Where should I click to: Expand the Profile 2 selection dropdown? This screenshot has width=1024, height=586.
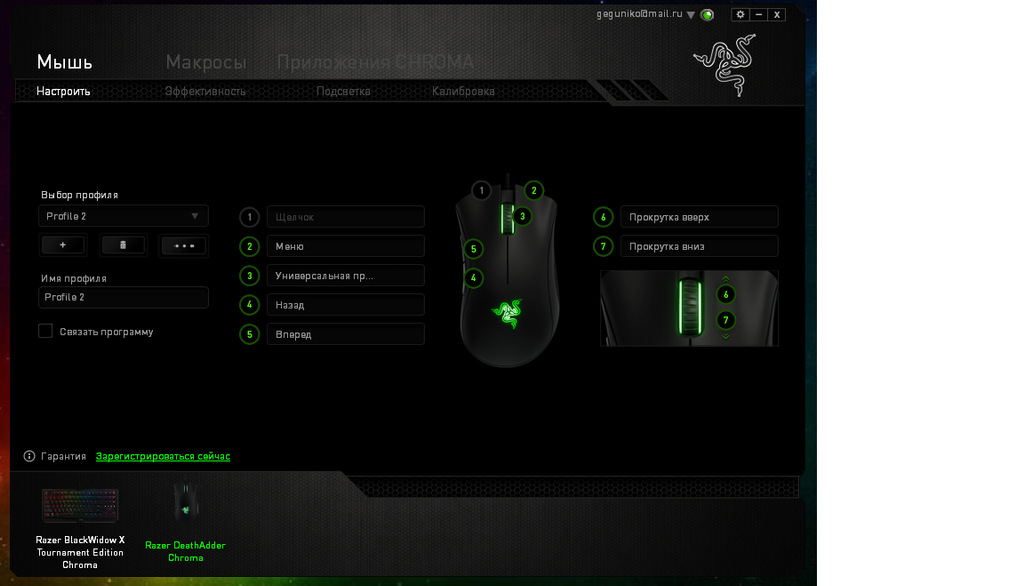(123, 216)
